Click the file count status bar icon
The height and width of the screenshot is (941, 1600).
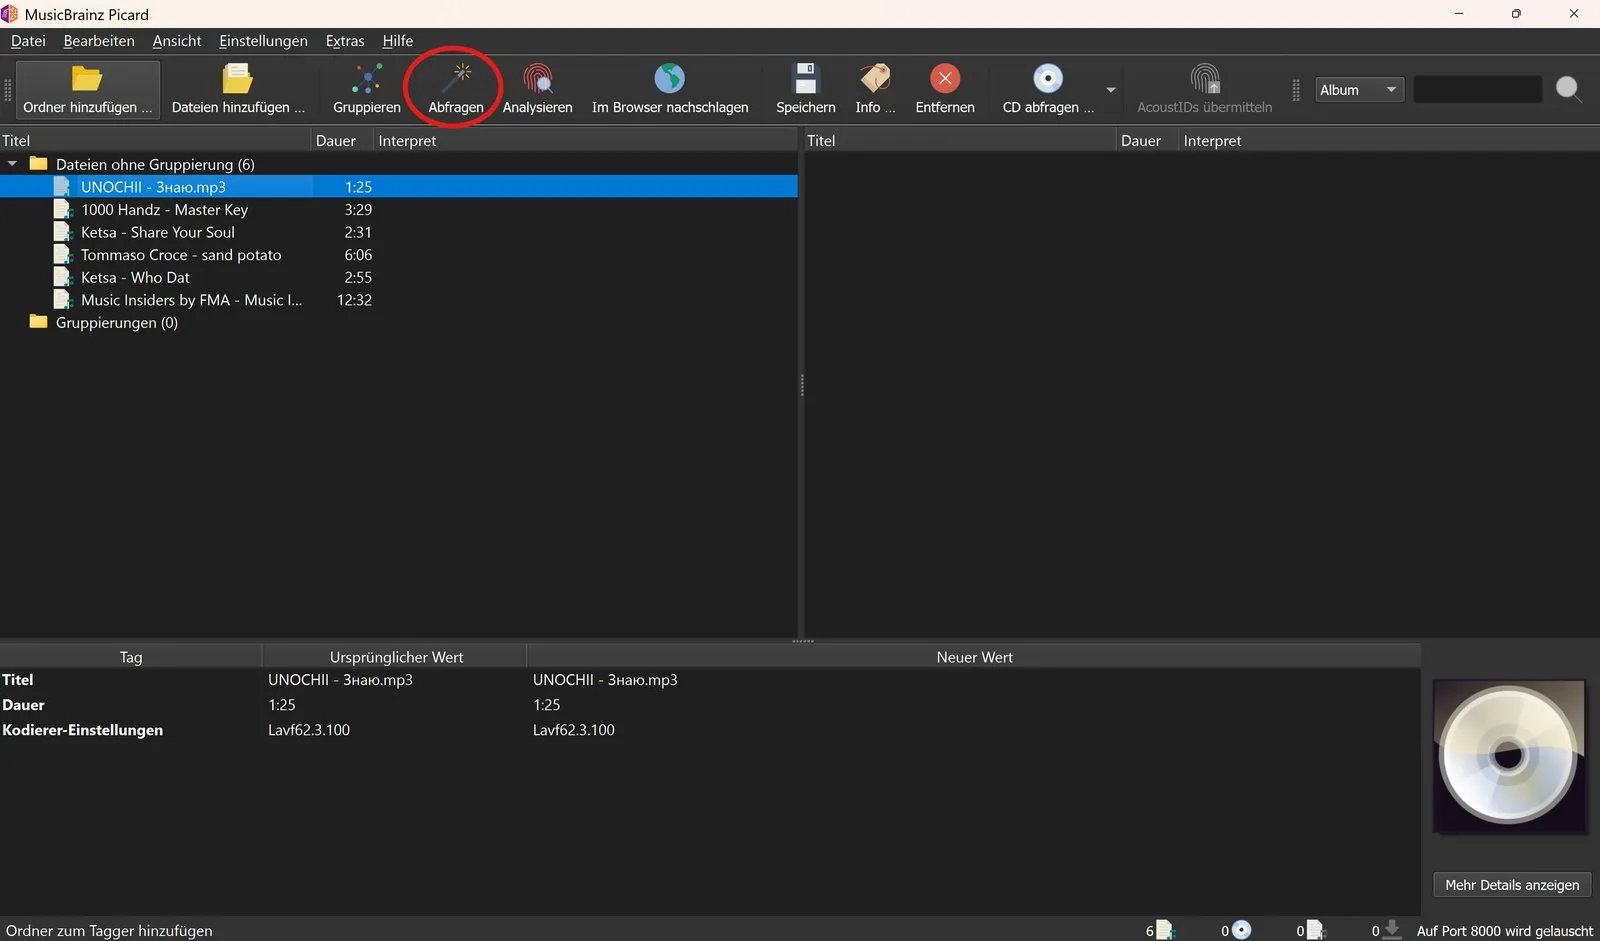[1164, 930]
